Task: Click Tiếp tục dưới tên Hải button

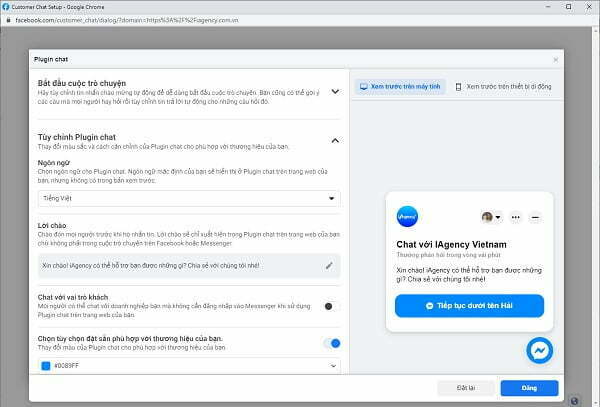Action: coord(469,306)
